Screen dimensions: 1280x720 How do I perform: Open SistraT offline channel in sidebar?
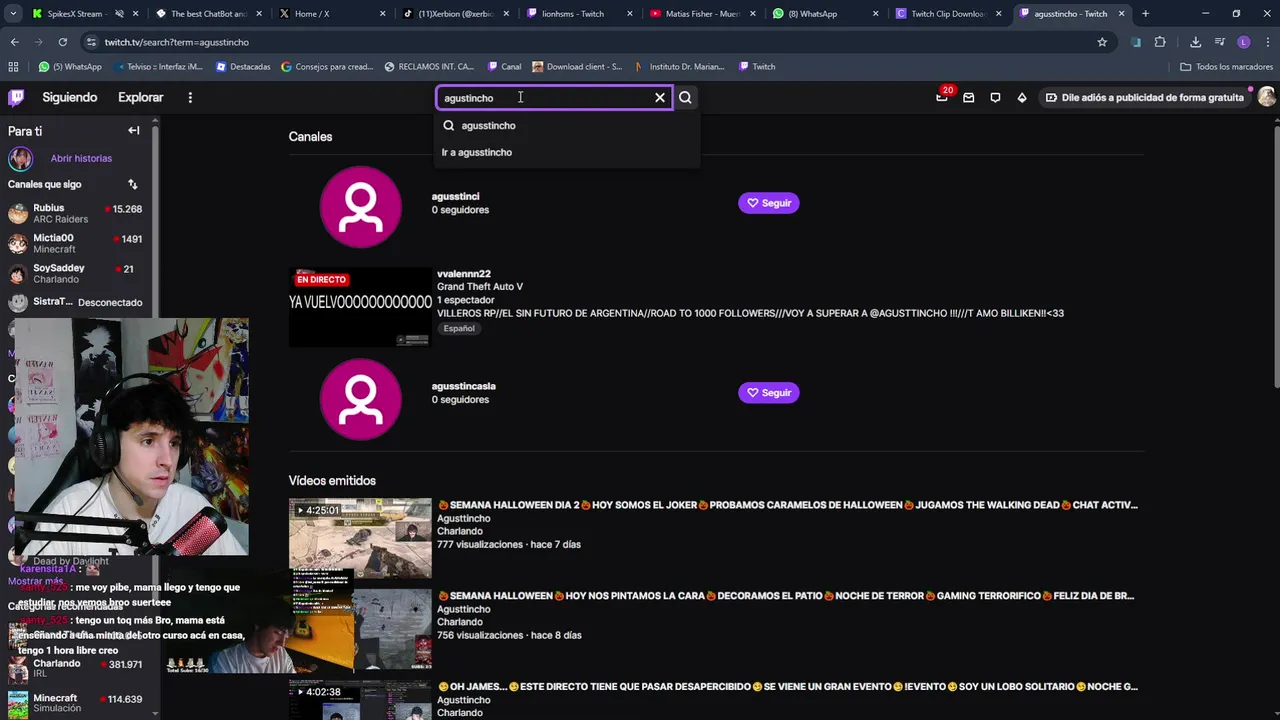click(76, 302)
